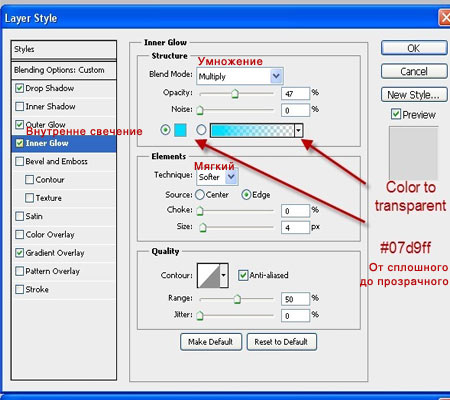Click the Size pixel input field
This screenshot has height=400, width=450.
tap(295, 228)
